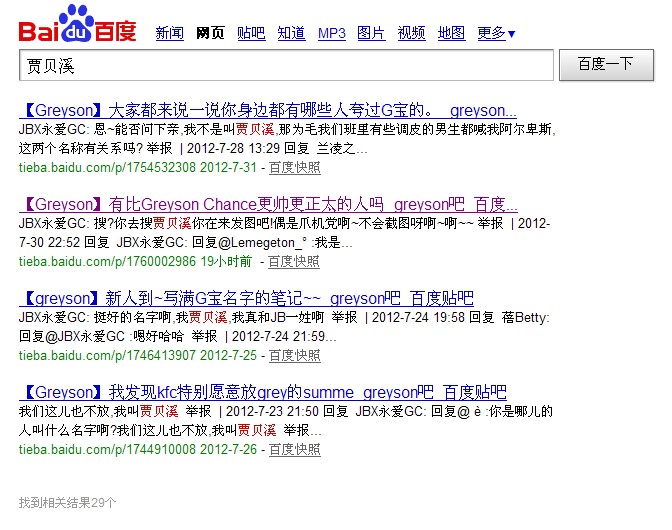
Task: Open 百度快照 for tieba post 1746413907
Action: [295, 355]
